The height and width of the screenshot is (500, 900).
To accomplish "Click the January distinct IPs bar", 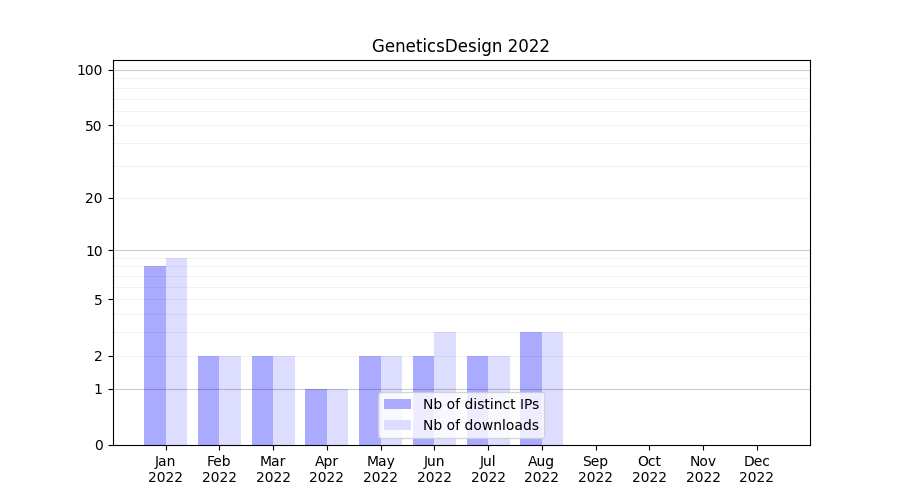I will [155, 355].
